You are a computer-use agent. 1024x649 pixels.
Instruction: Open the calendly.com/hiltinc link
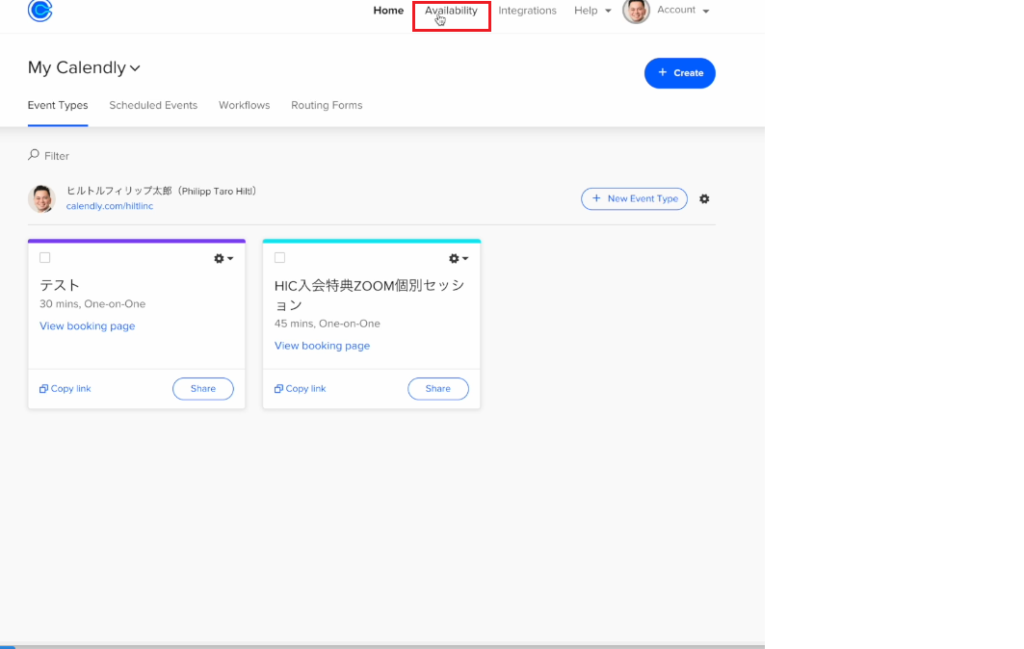[110, 206]
